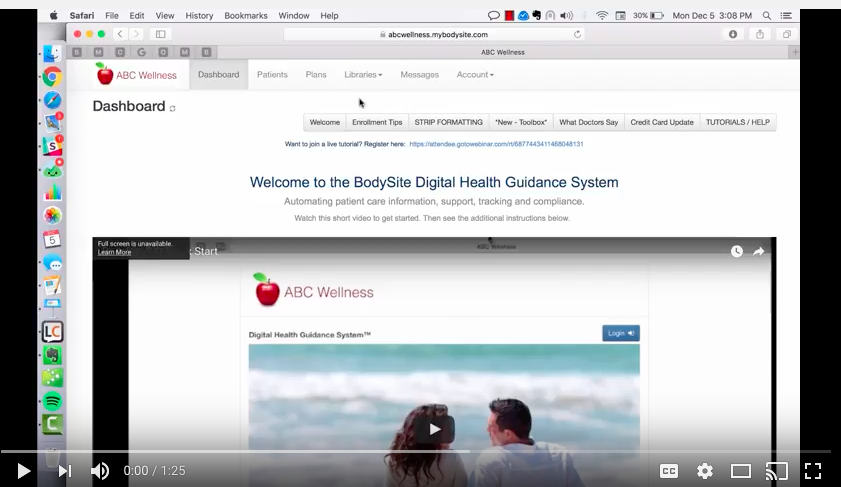Open the Safari menu
Image resolution: width=841 pixels, height=487 pixels.
click(x=82, y=16)
